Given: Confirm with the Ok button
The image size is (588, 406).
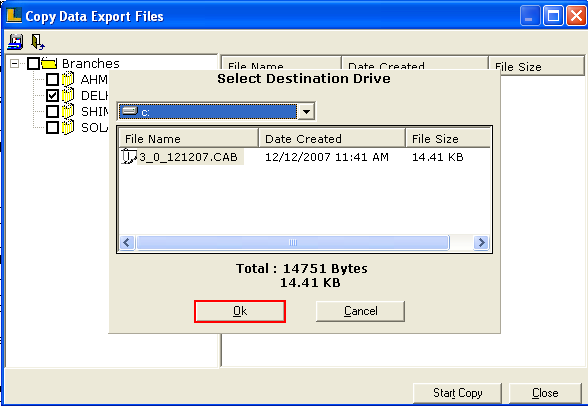Looking at the screenshot, I should (x=240, y=311).
